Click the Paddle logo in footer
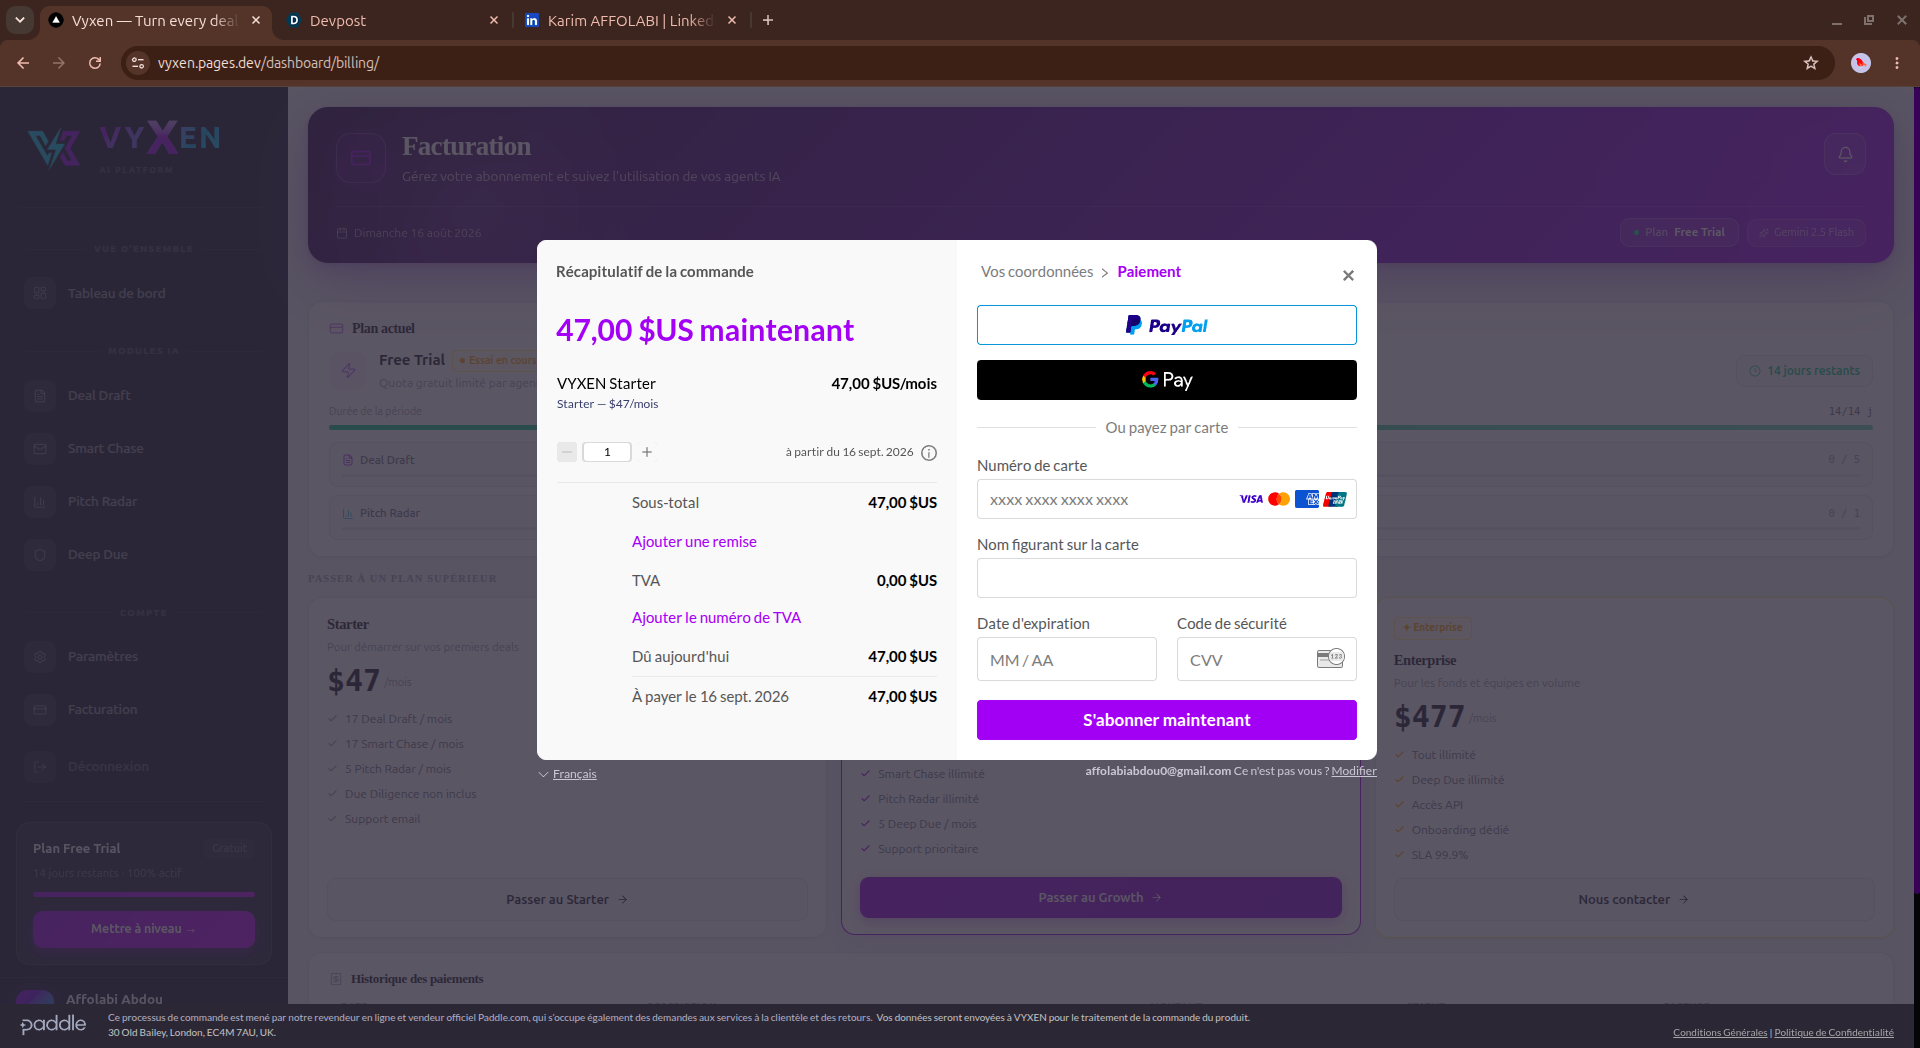1920x1048 pixels. click(53, 1024)
